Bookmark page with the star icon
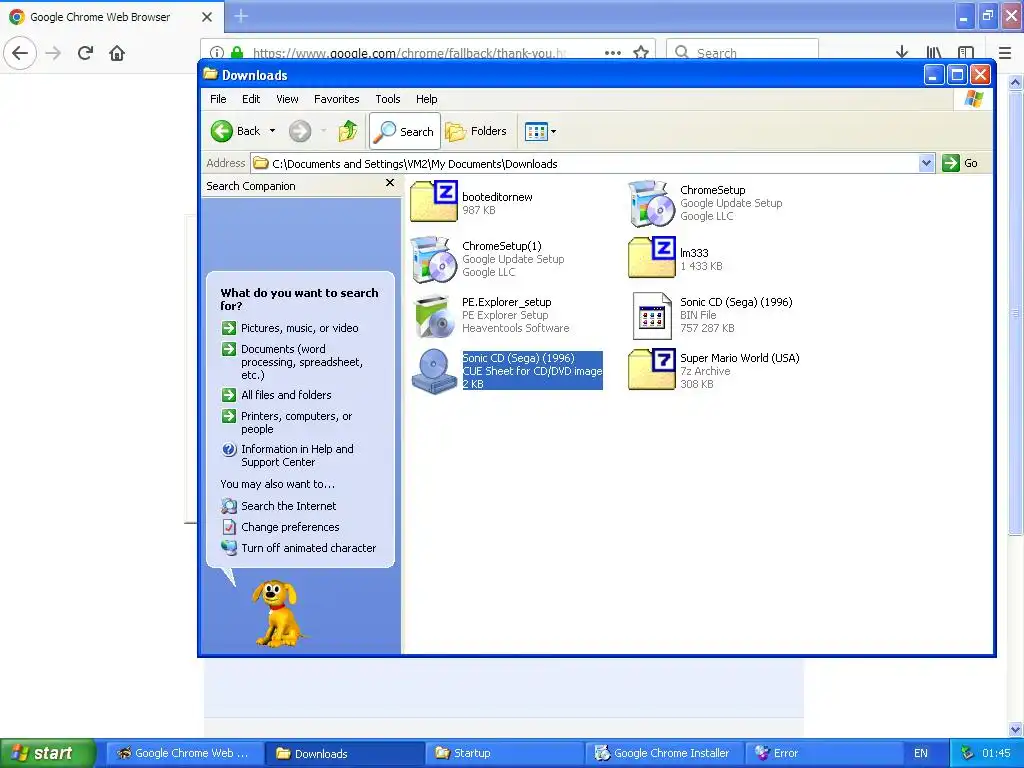 [641, 53]
